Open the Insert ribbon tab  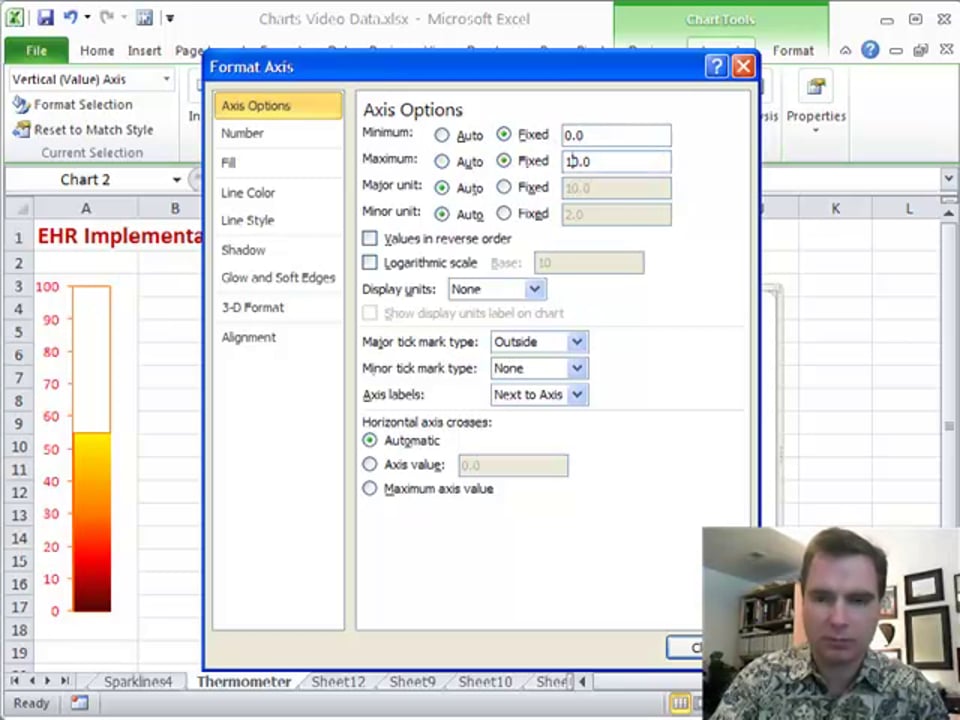click(x=144, y=51)
